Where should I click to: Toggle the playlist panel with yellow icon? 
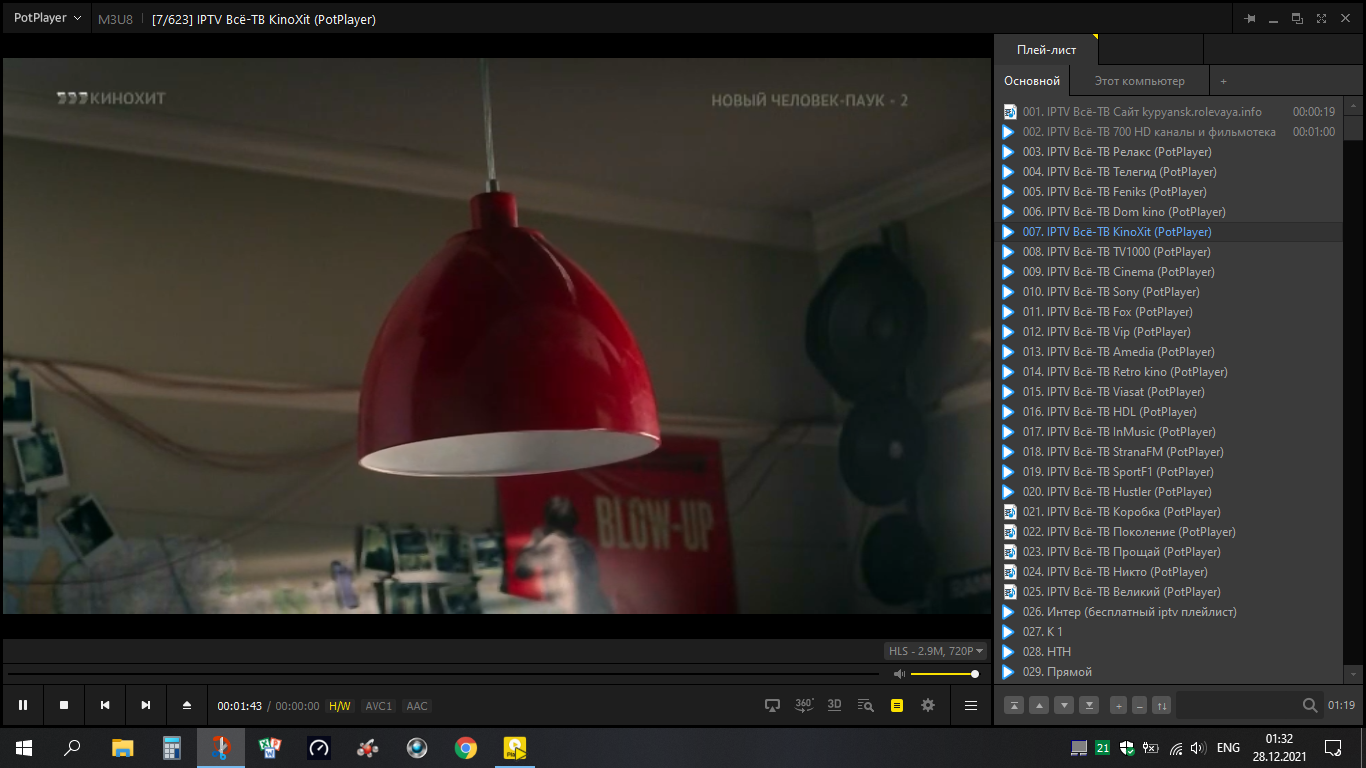(x=897, y=705)
